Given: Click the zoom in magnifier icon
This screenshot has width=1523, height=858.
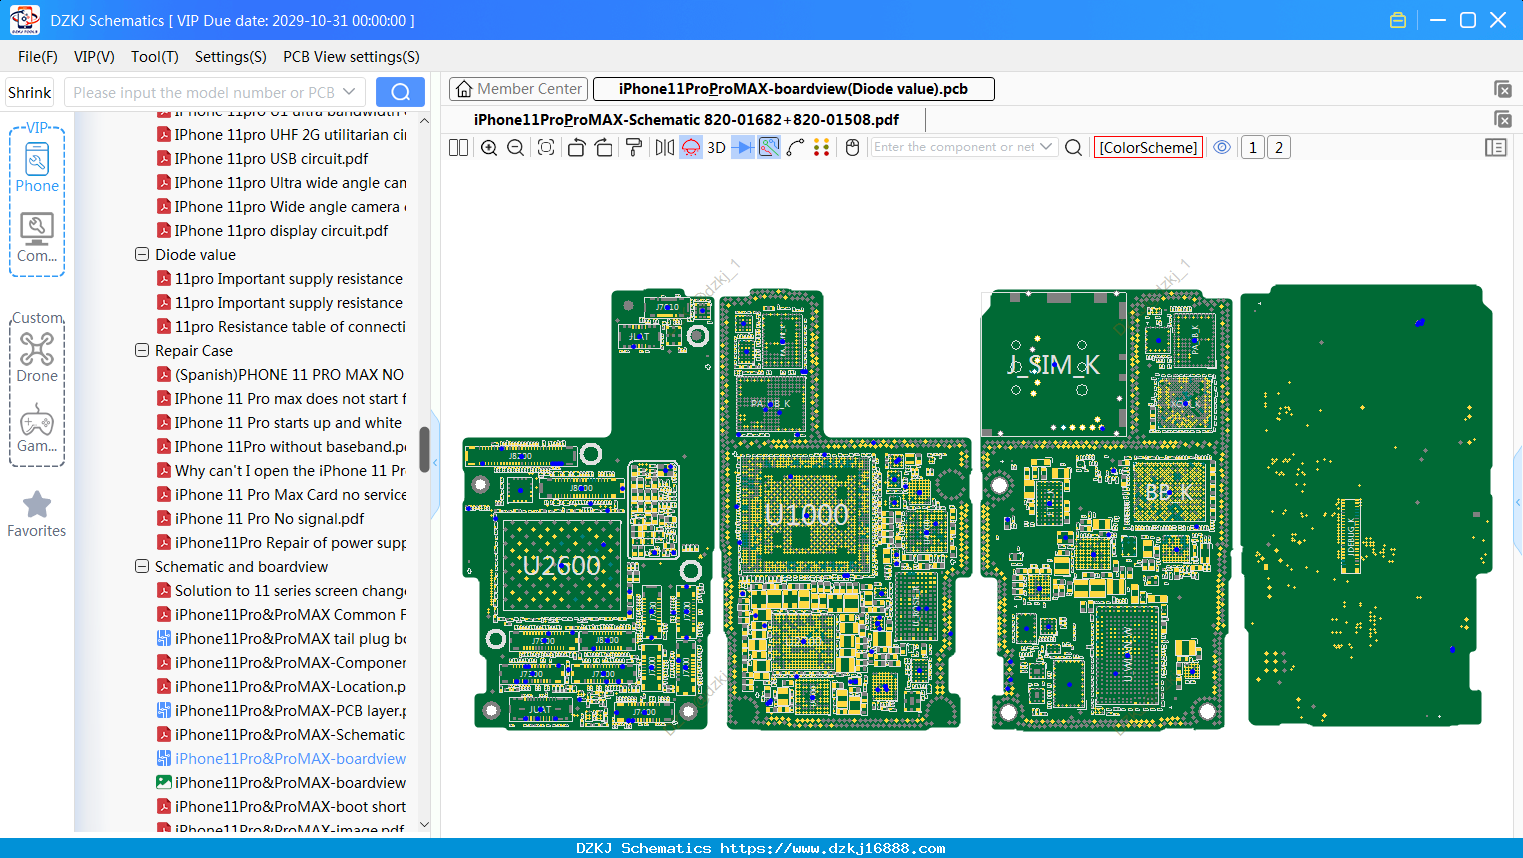Looking at the screenshot, I should 489,148.
